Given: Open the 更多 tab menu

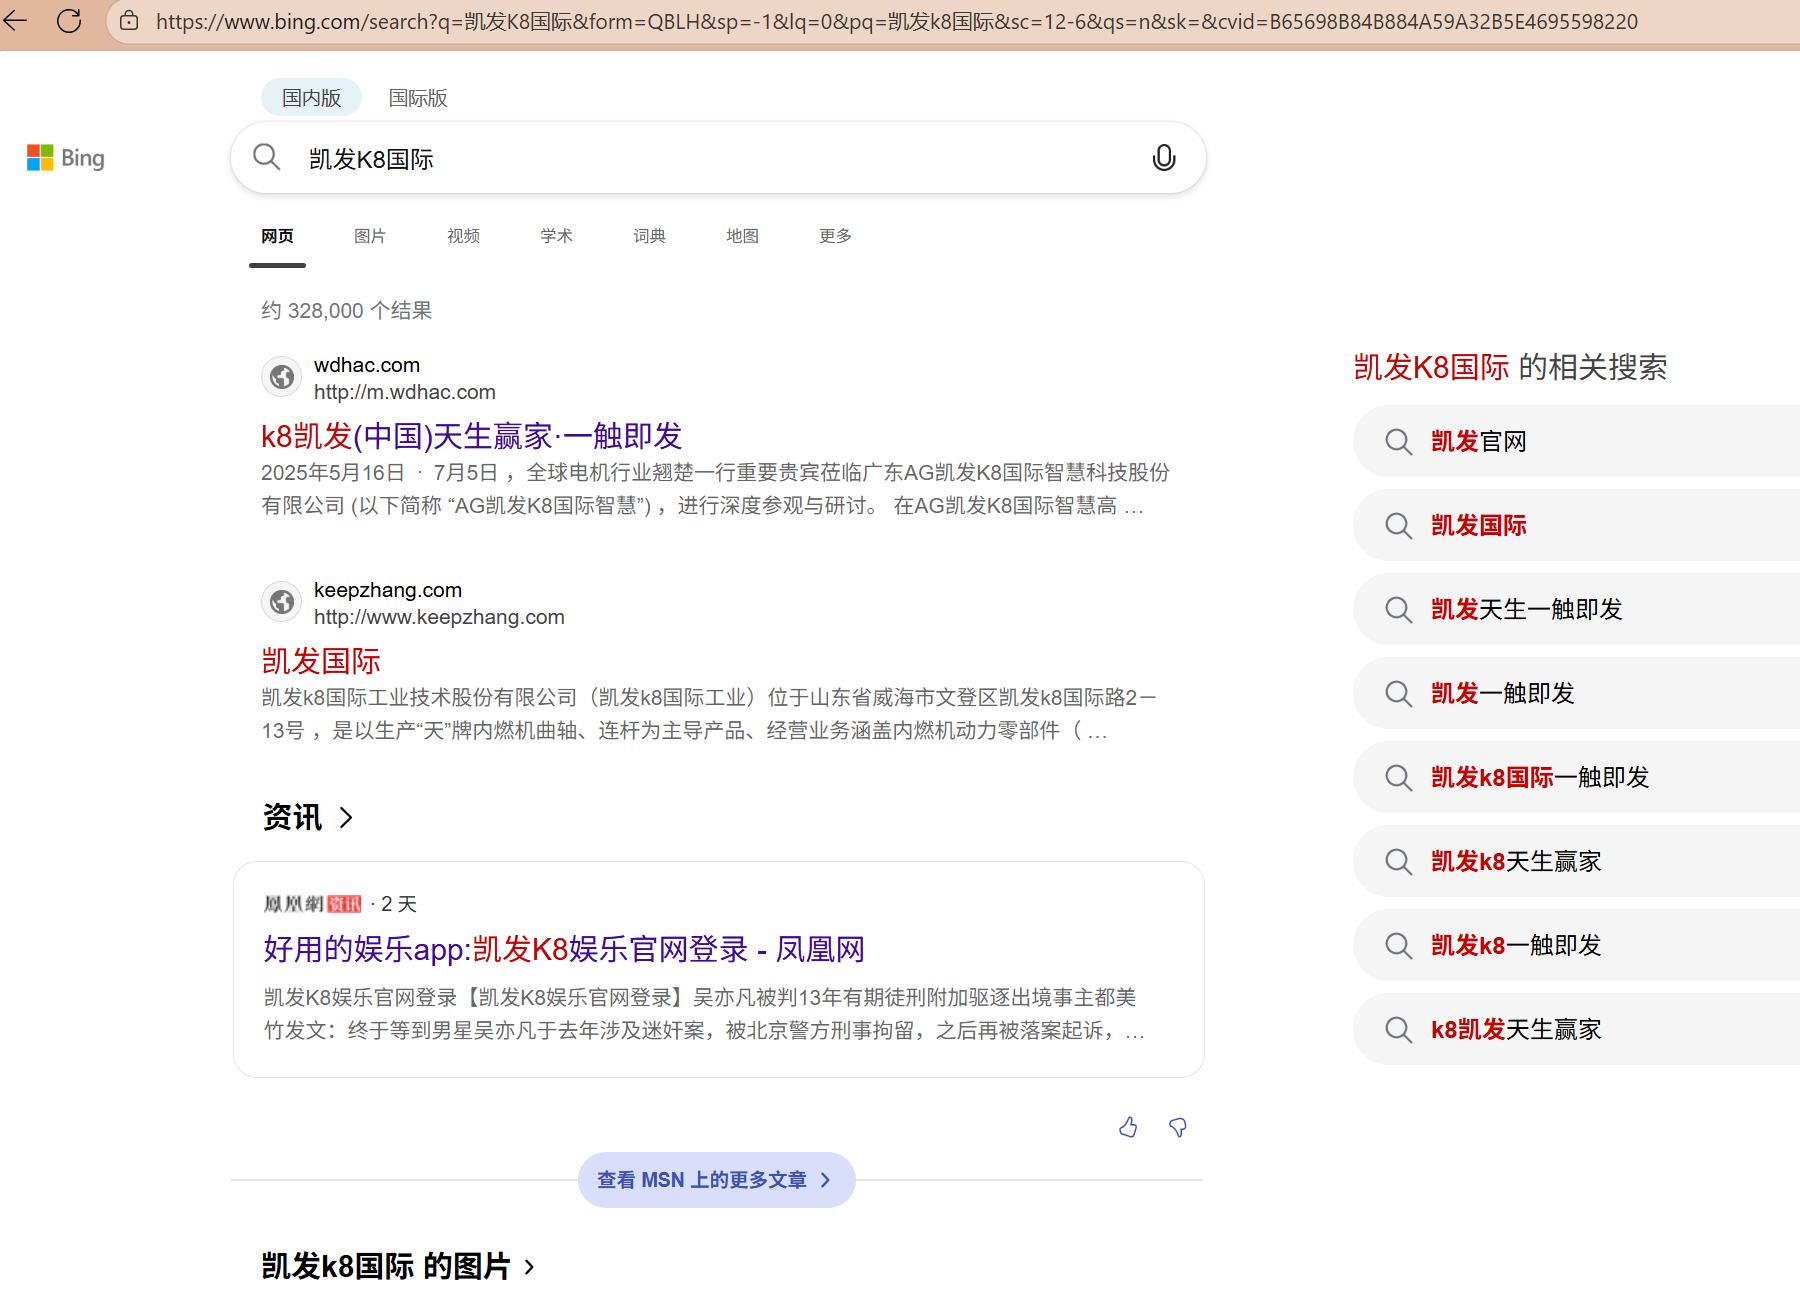Looking at the screenshot, I should tap(835, 236).
